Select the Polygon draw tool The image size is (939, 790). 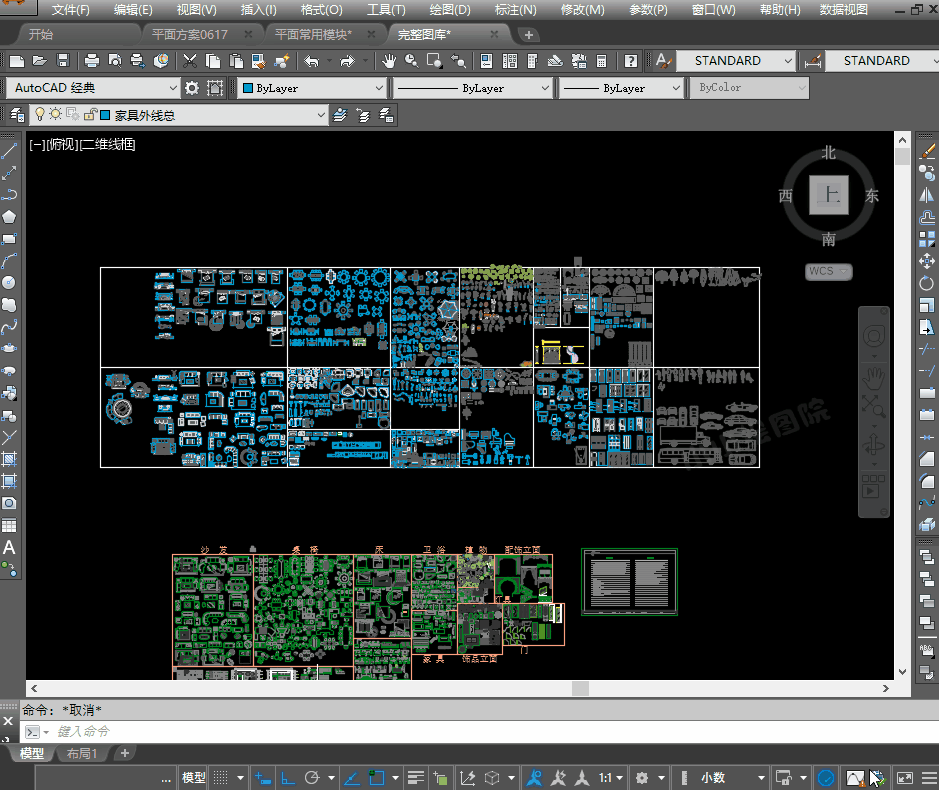[x=9, y=217]
